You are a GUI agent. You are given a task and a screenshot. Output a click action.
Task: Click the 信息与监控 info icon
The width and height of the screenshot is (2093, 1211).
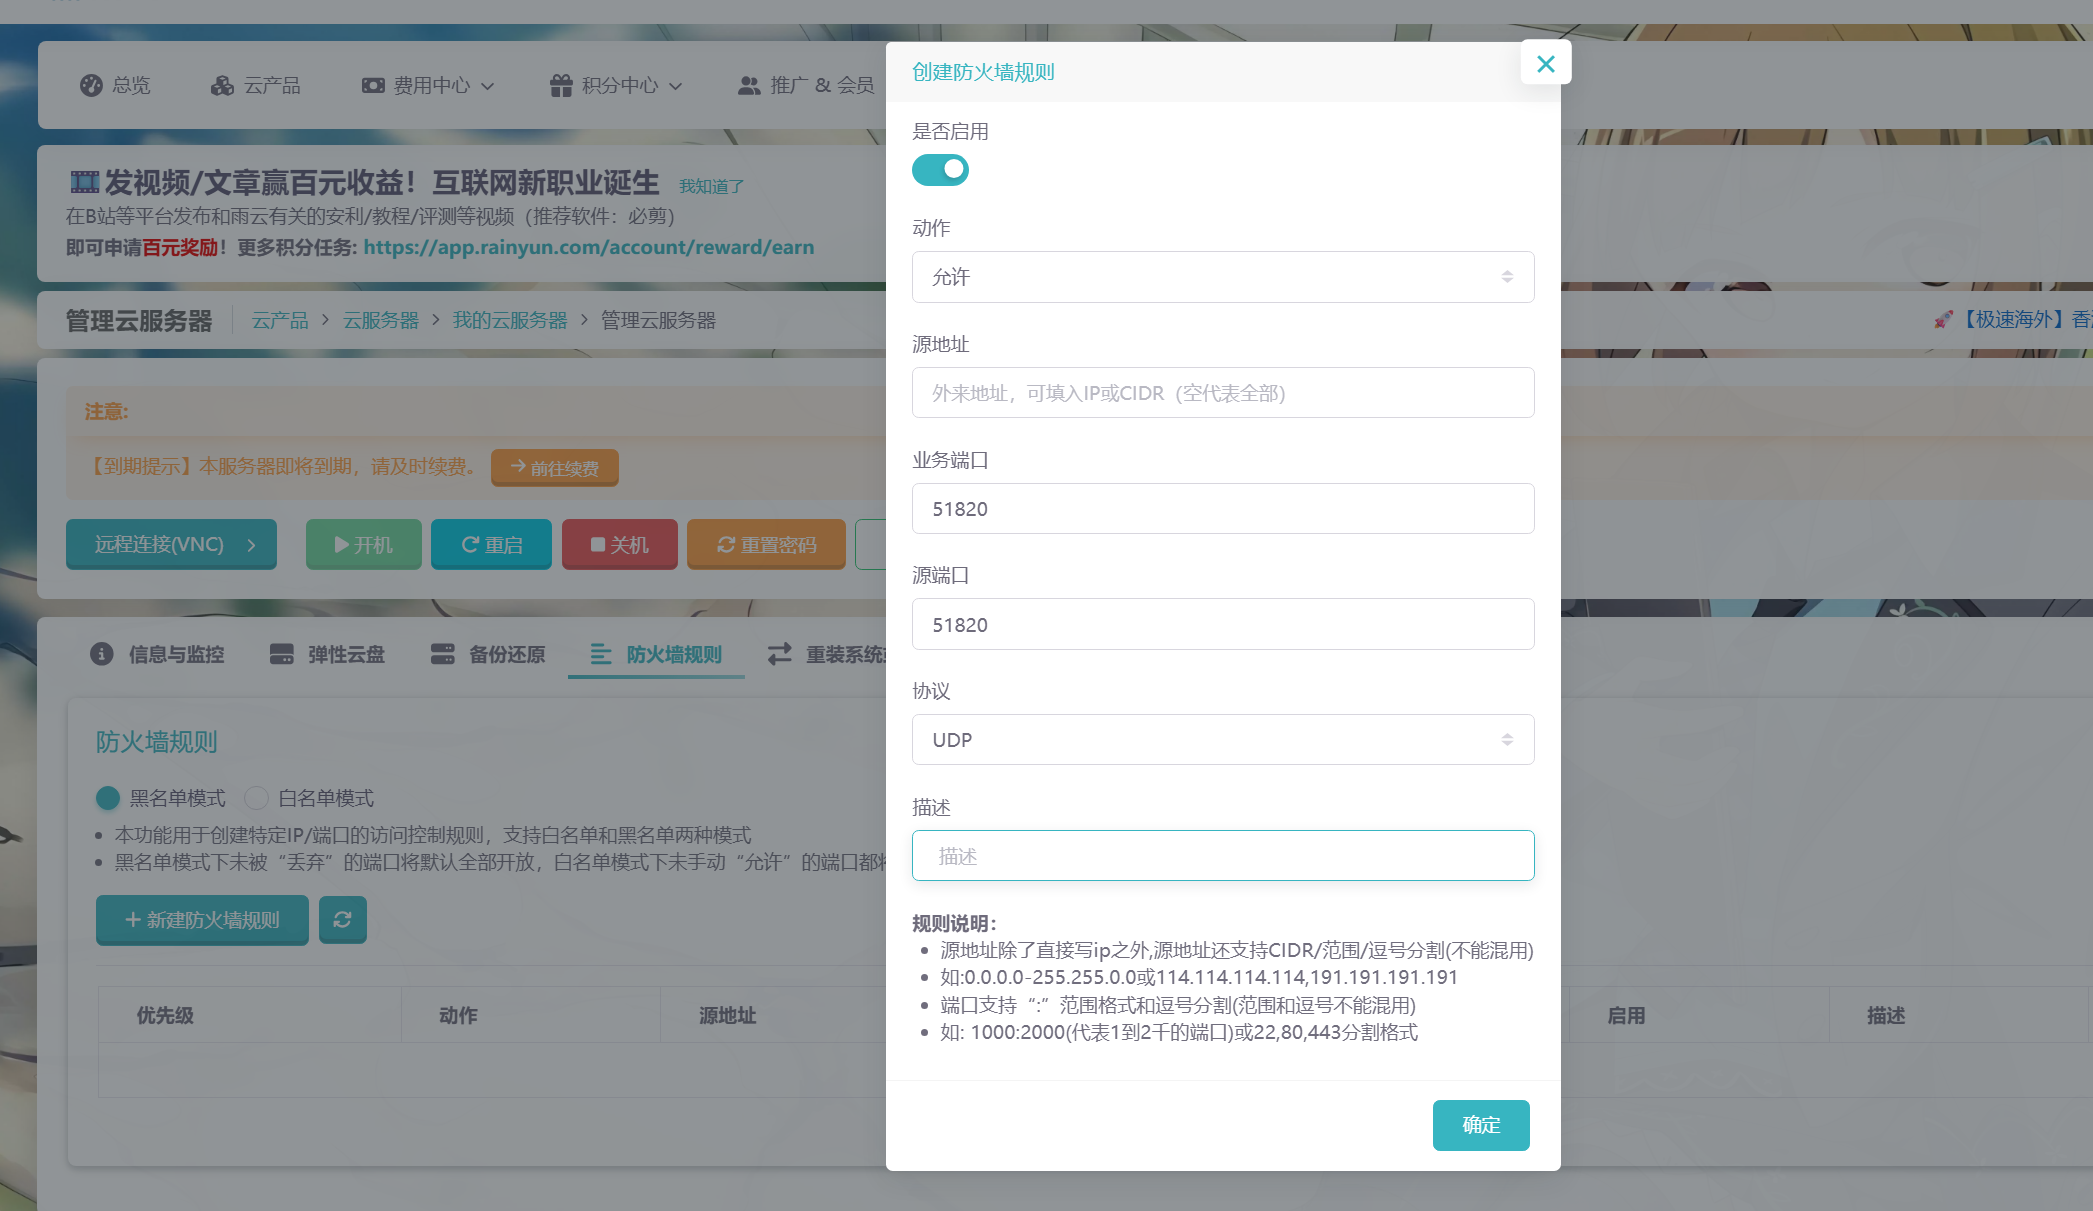tap(102, 654)
